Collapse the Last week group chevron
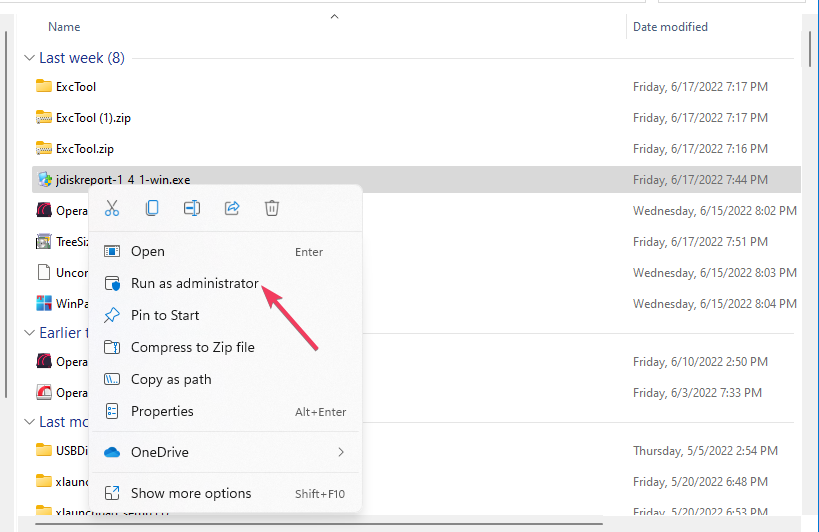The width and height of the screenshot is (819, 532). point(29,58)
